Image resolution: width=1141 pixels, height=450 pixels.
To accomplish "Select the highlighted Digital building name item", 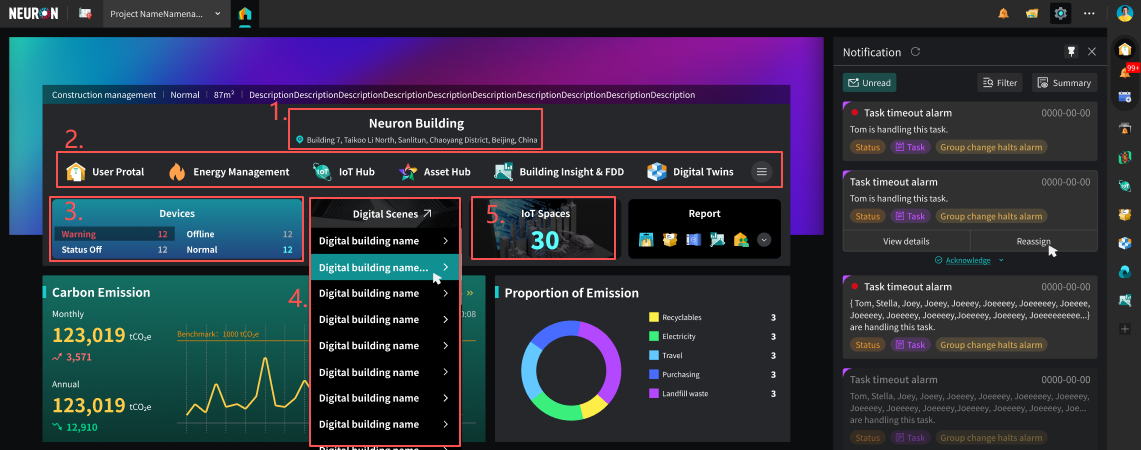I will pos(384,267).
